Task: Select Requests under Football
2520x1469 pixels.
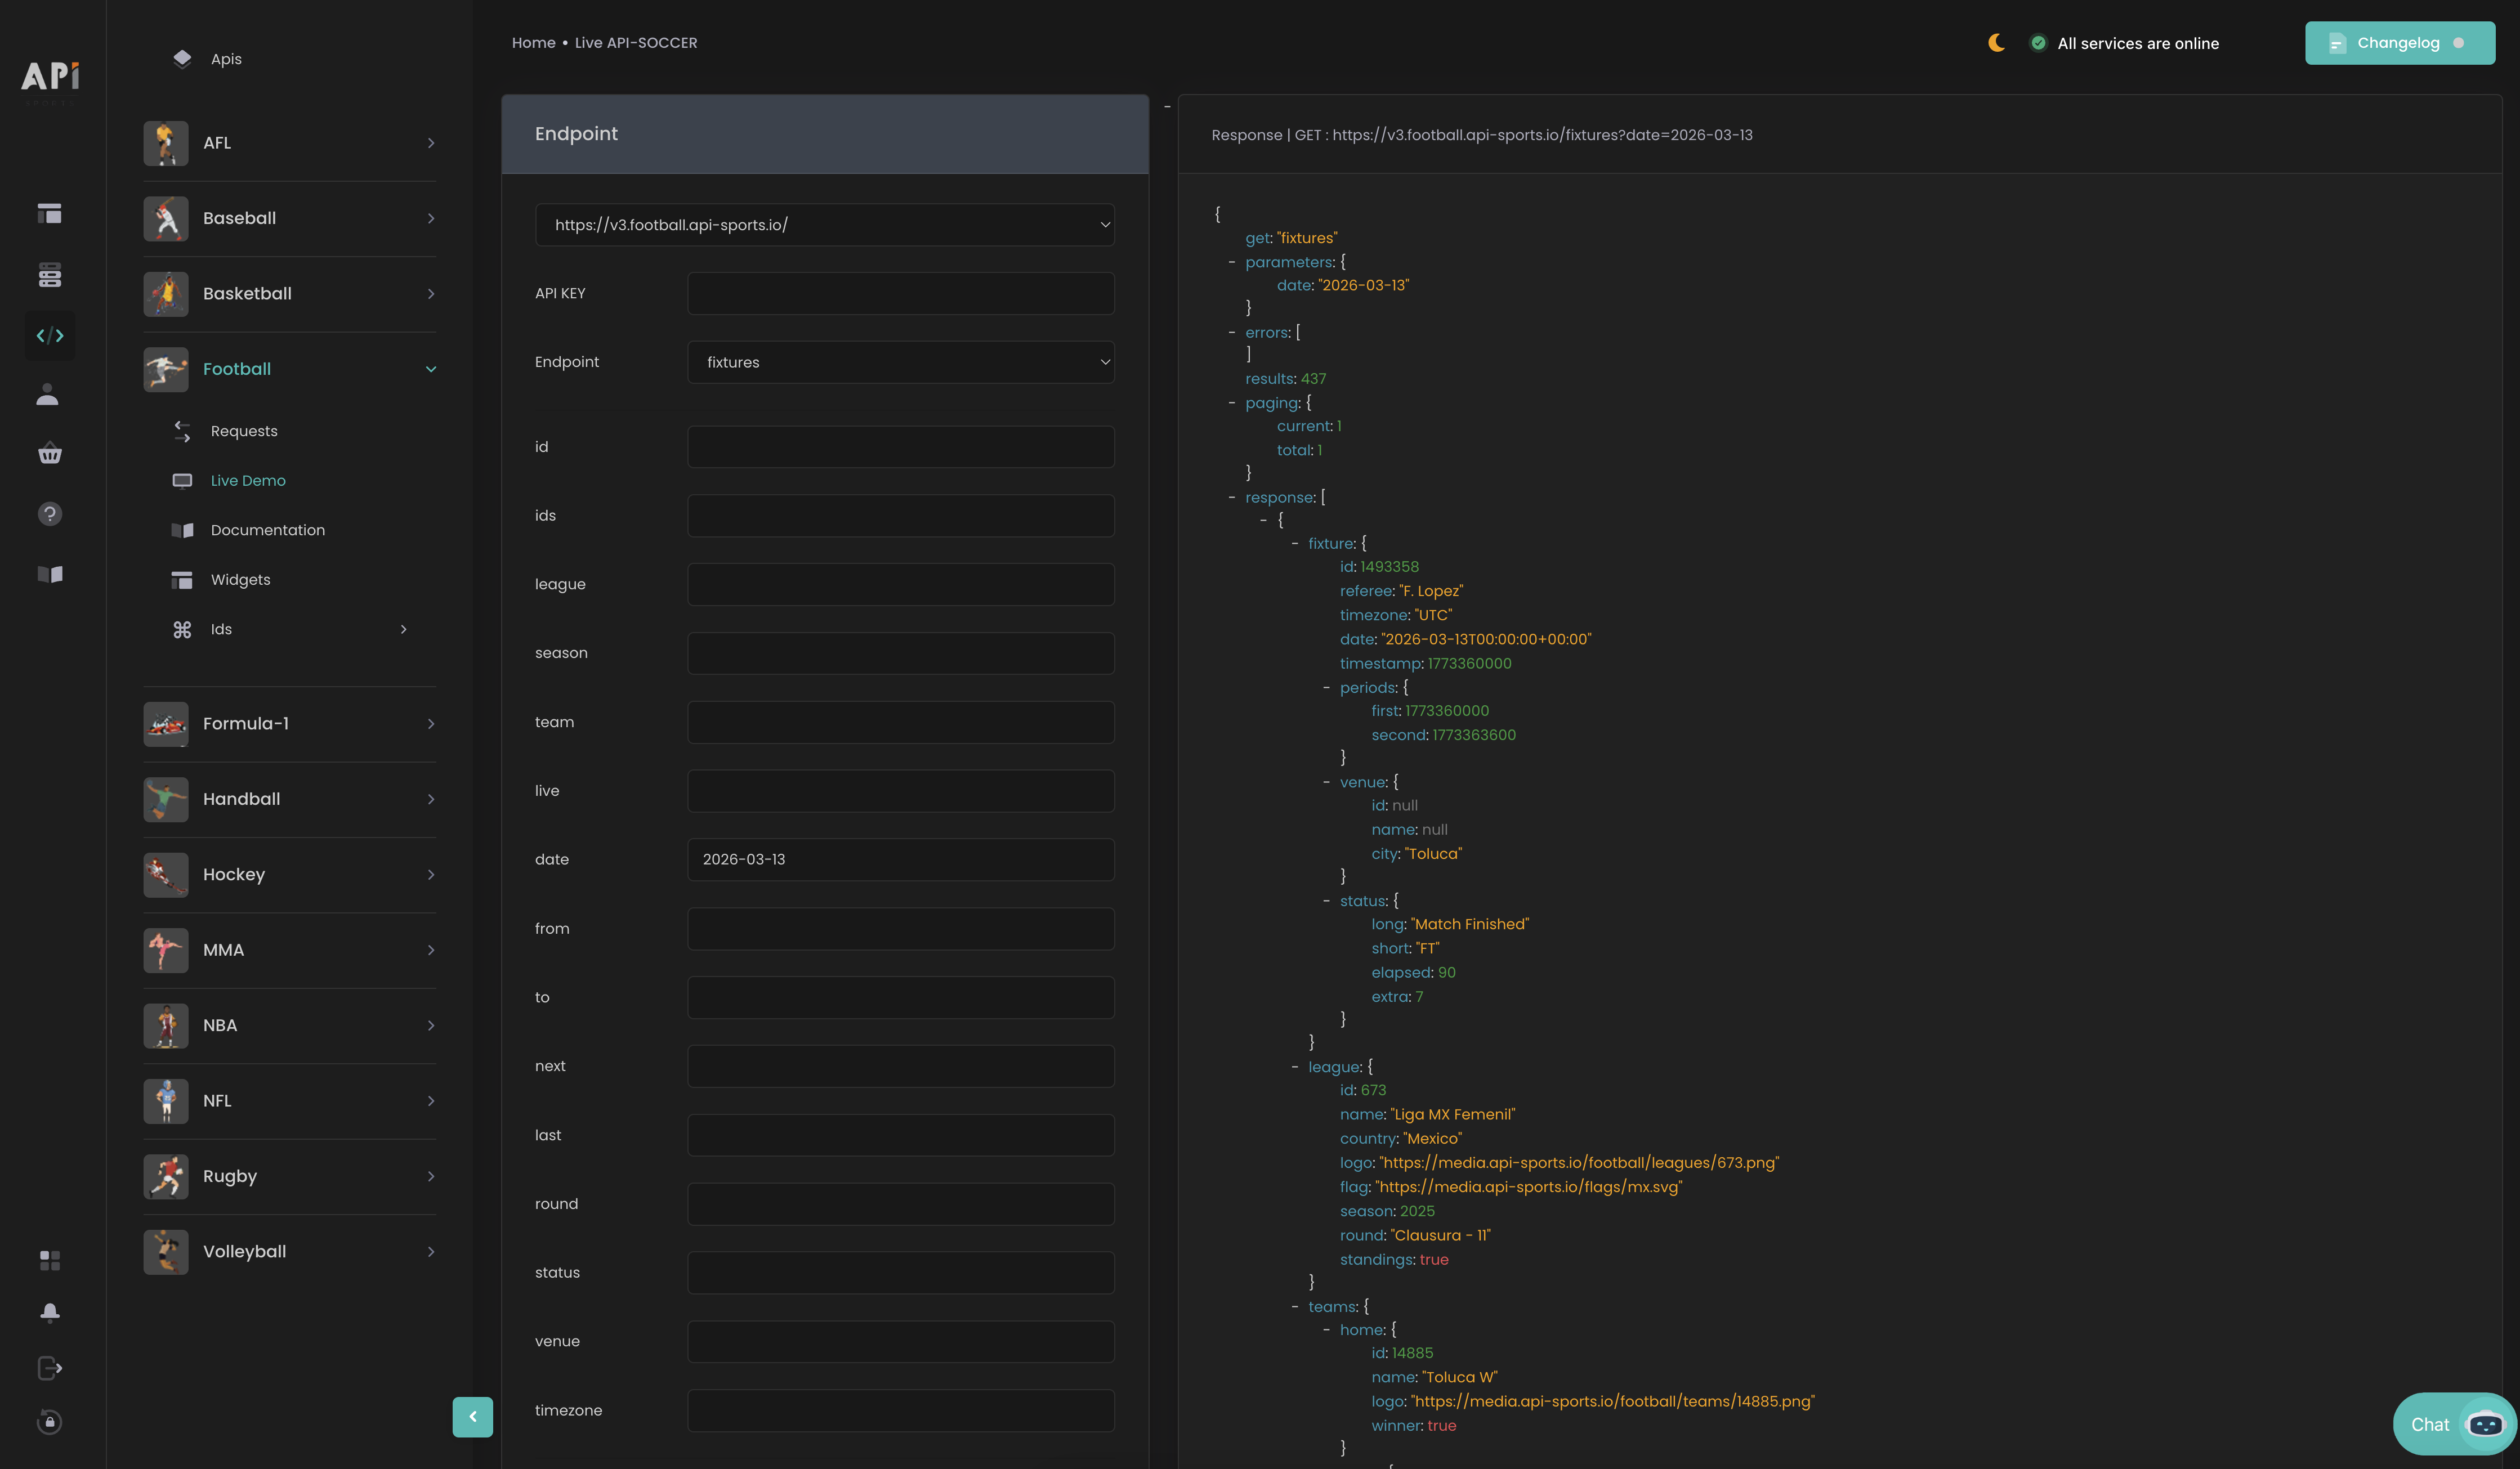Action: point(243,431)
